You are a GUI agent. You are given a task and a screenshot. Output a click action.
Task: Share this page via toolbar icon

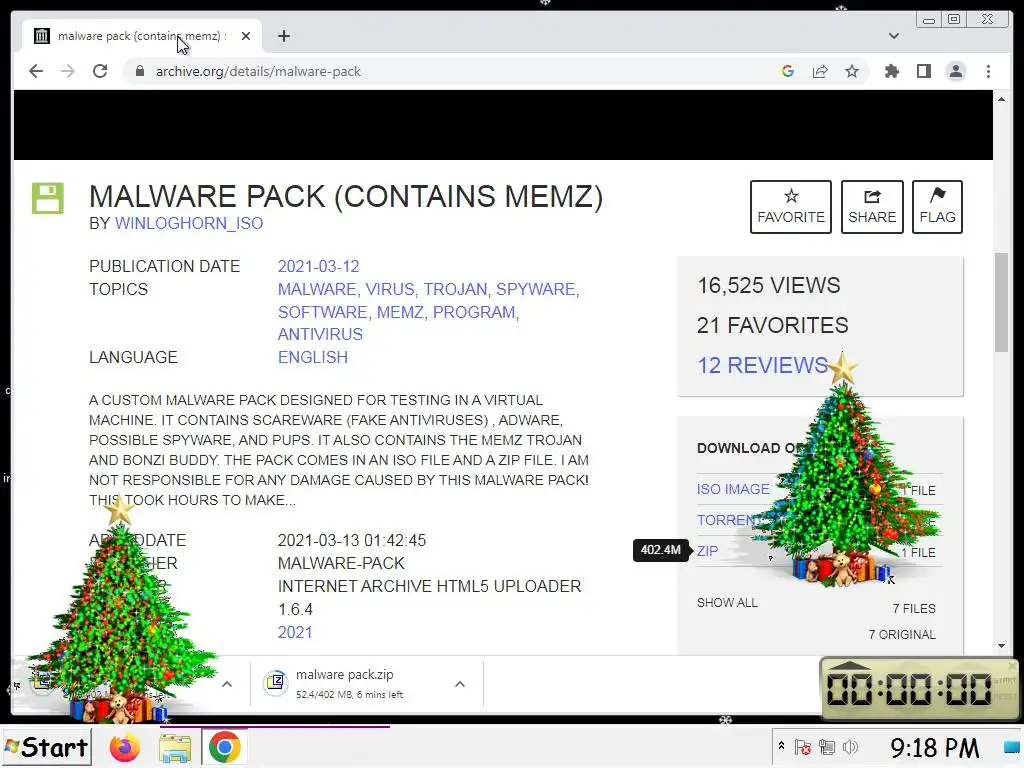point(820,71)
